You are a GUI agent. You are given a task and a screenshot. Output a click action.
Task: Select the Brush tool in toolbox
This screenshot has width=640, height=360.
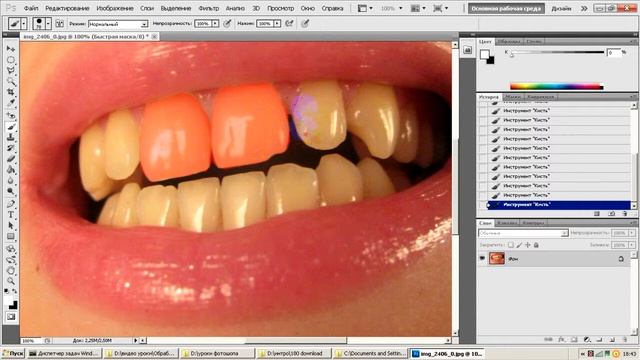pos(11,127)
